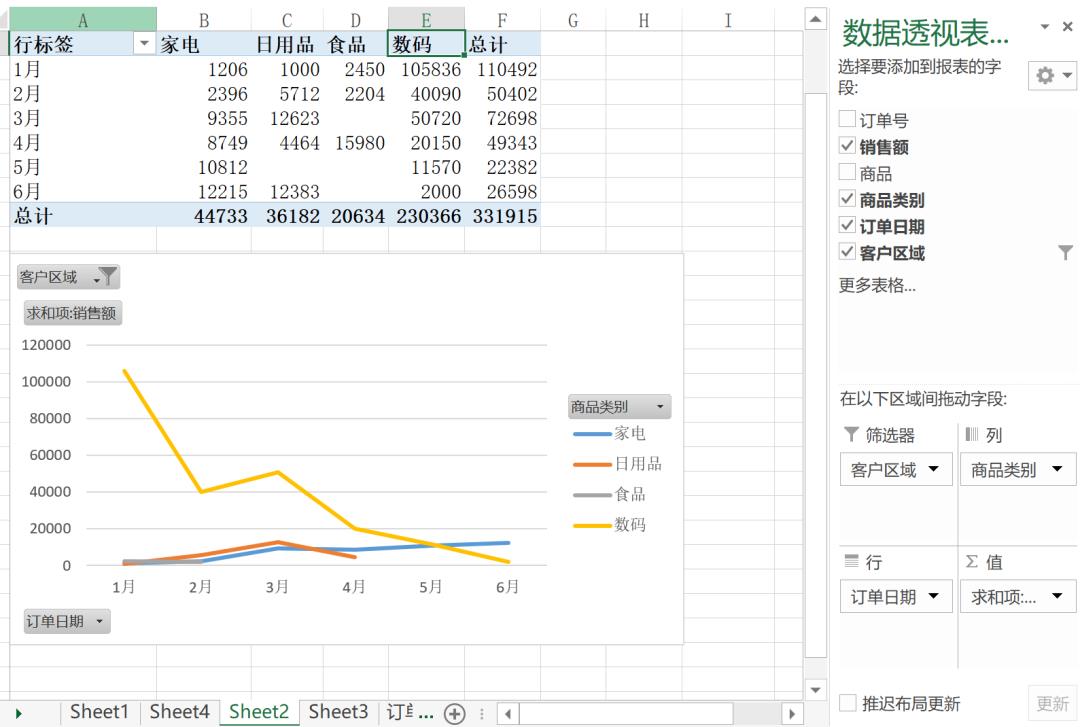
Task: Click the vertical scrollbar up arrow
Action: click(x=816, y=20)
